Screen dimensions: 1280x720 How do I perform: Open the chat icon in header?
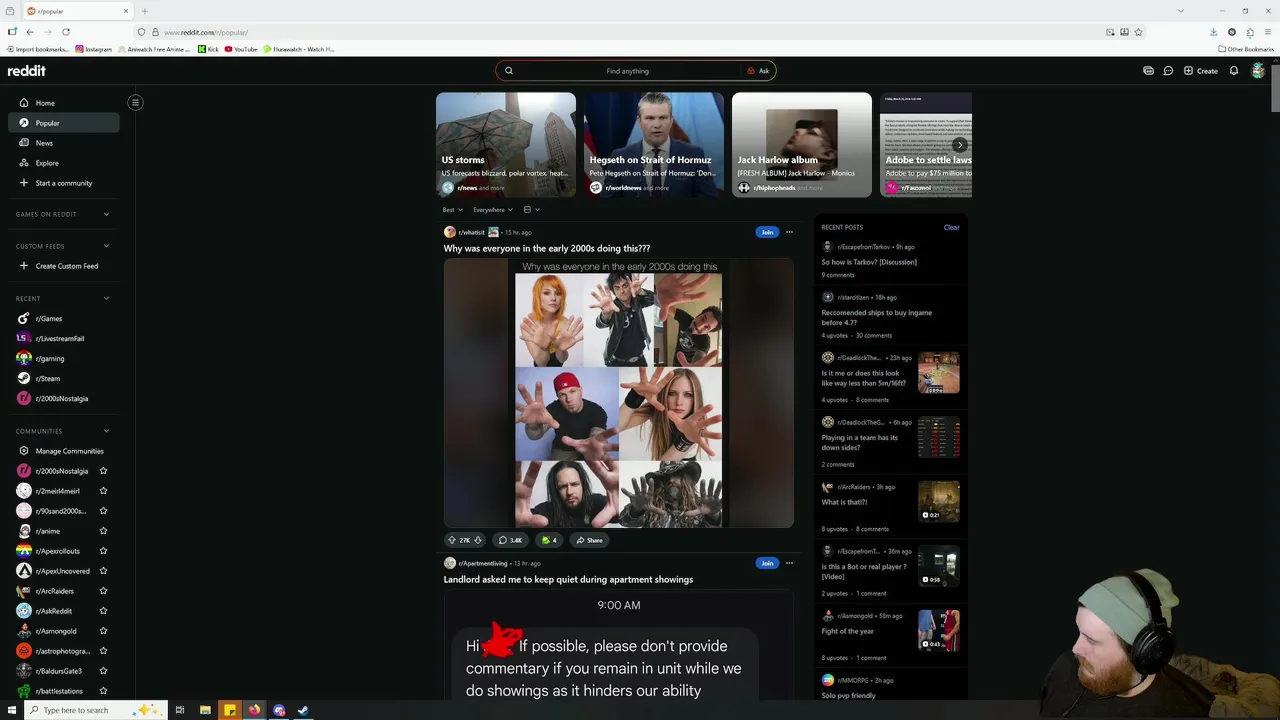(x=1168, y=71)
